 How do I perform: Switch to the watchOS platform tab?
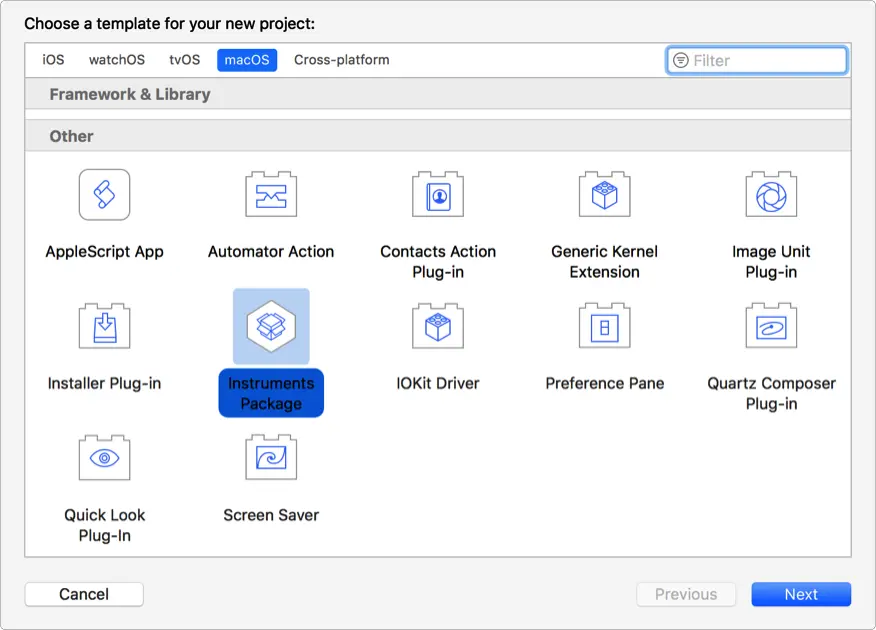[x=117, y=60]
